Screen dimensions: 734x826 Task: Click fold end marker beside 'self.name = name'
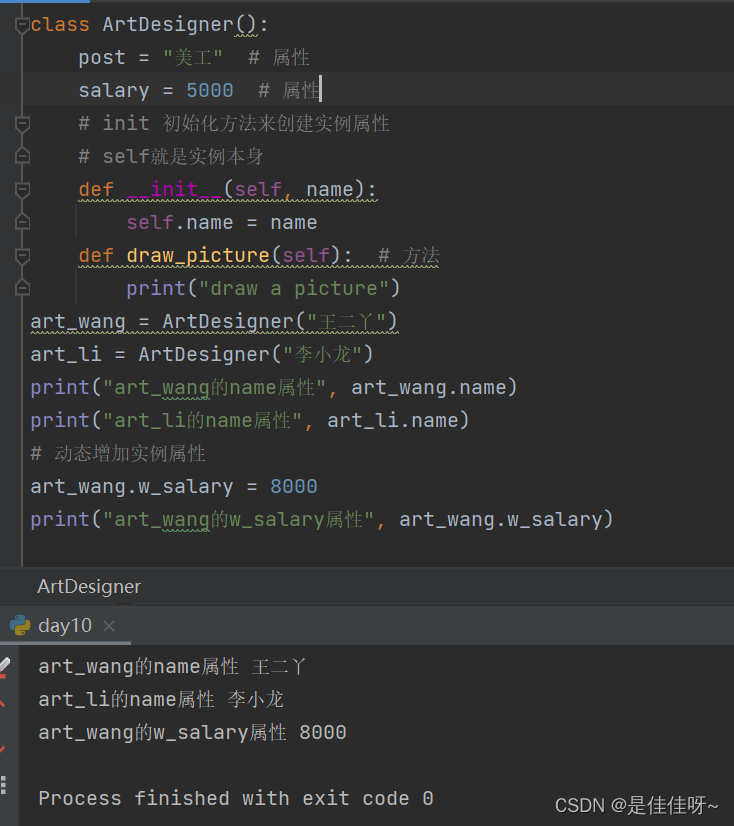[22, 222]
